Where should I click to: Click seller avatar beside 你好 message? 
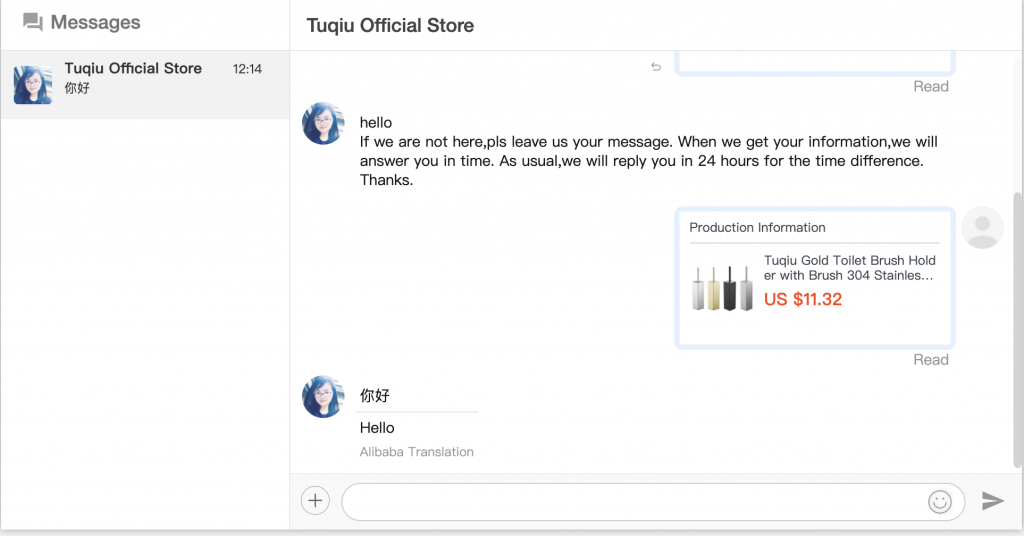pos(323,396)
